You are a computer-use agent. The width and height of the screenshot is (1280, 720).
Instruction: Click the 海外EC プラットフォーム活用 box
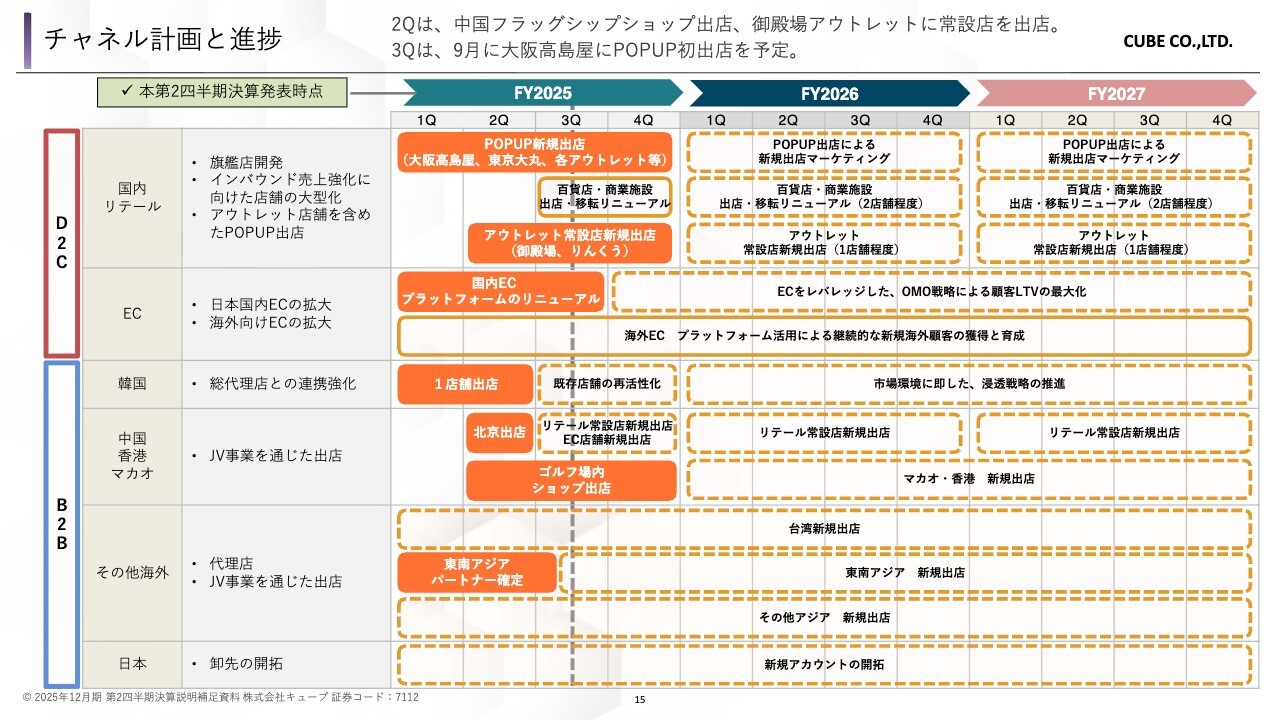[x=824, y=336]
